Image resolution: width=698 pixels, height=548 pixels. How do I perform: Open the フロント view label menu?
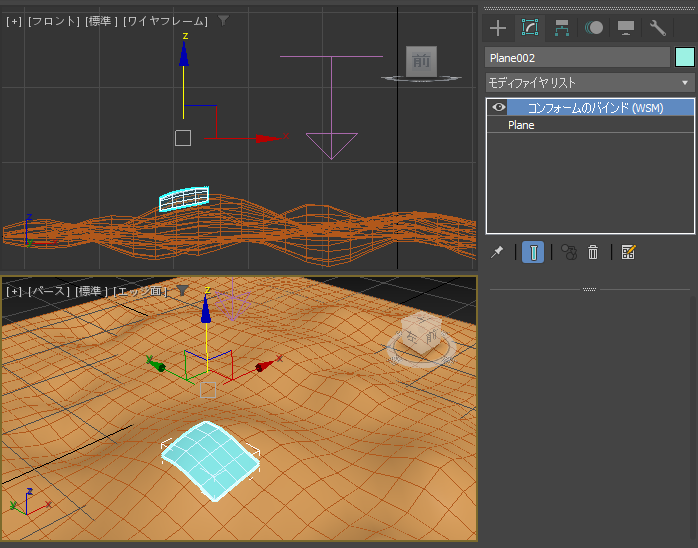pyautogui.click(x=53, y=21)
